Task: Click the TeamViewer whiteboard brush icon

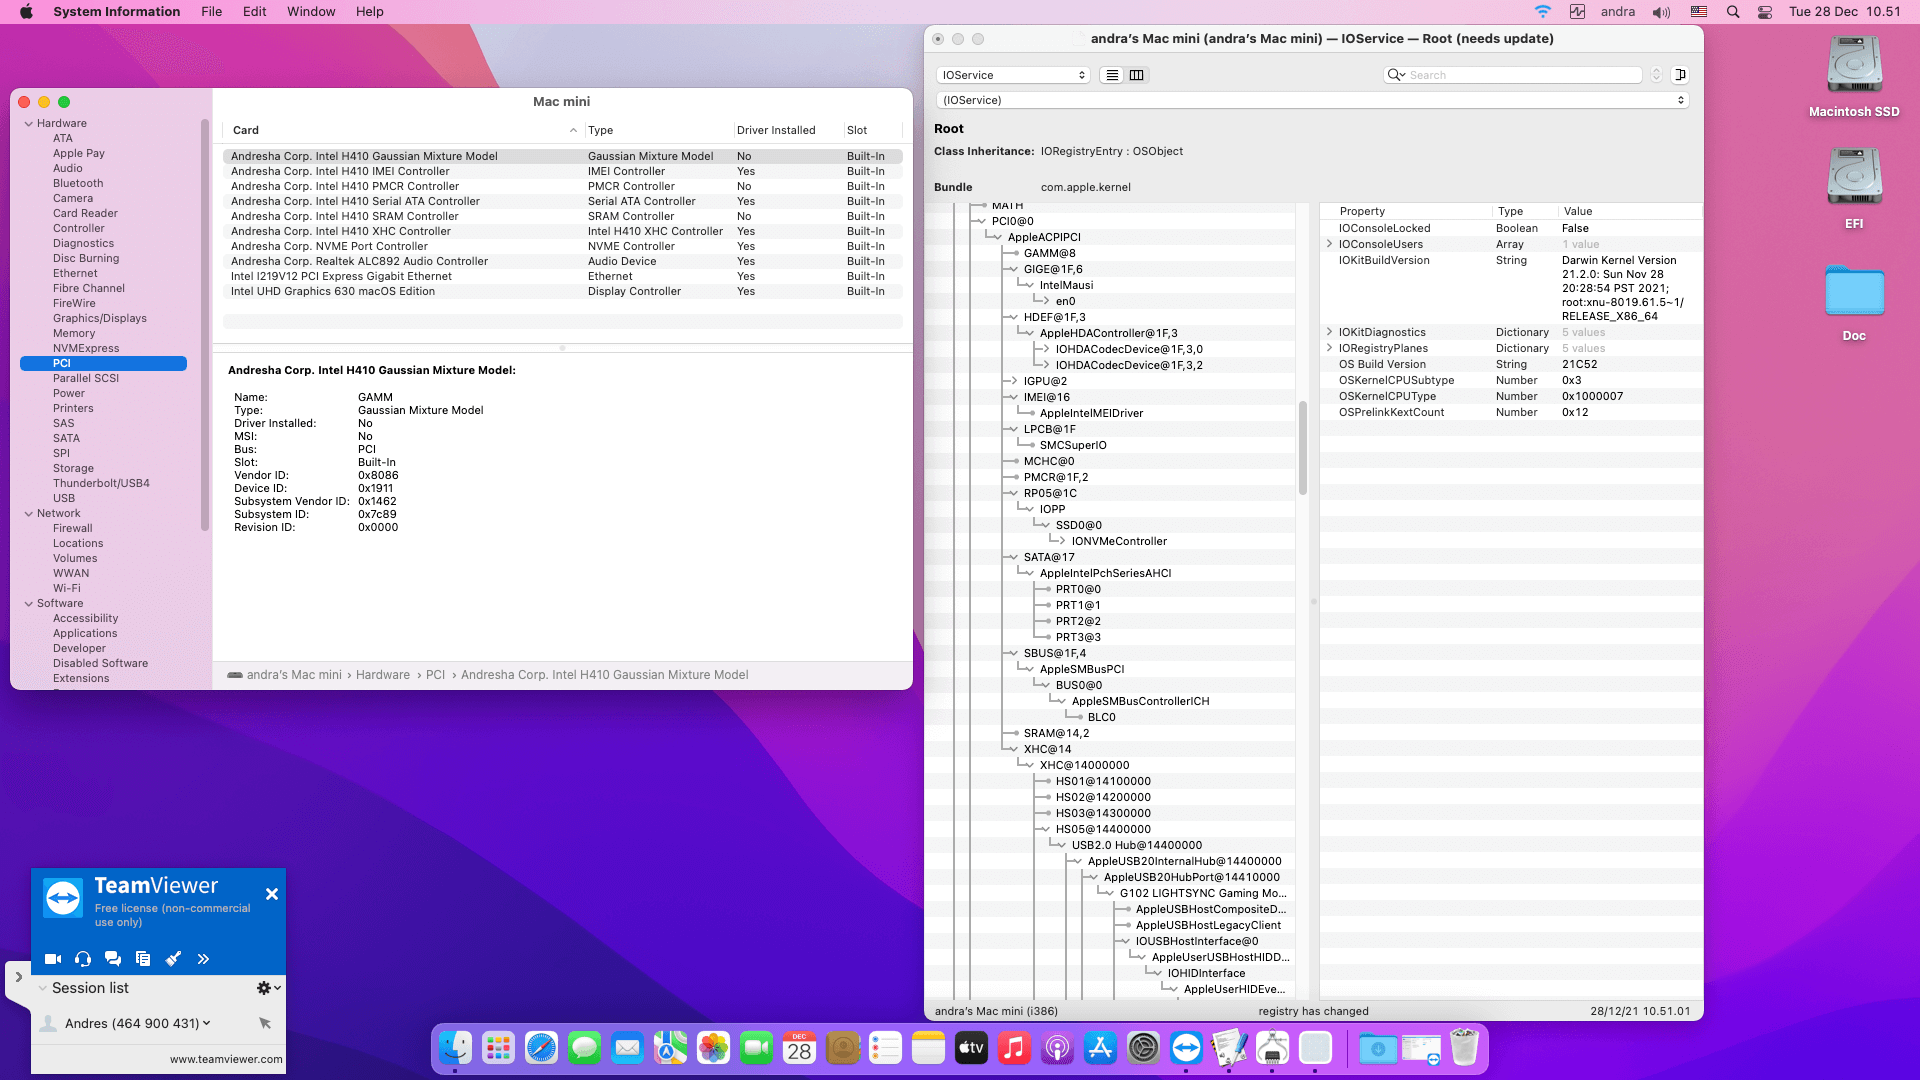Action: pos(173,959)
